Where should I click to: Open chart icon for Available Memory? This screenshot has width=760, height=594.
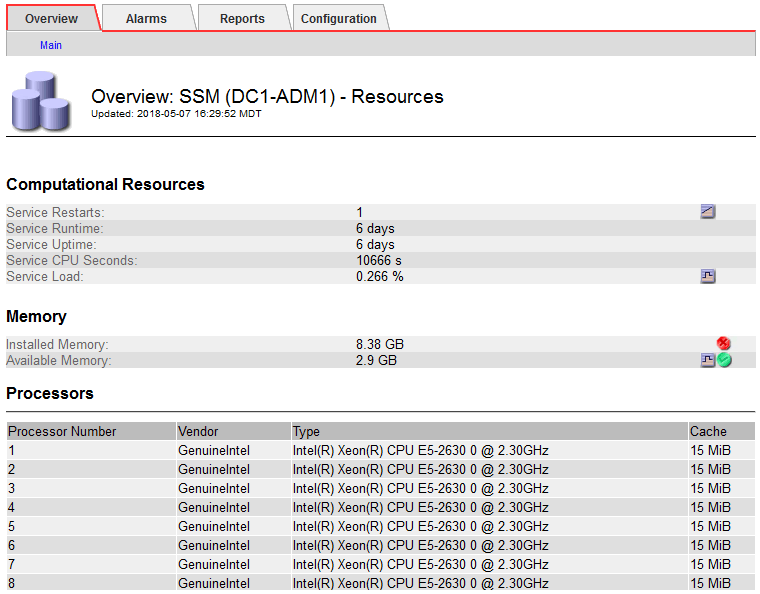(708, 360)
